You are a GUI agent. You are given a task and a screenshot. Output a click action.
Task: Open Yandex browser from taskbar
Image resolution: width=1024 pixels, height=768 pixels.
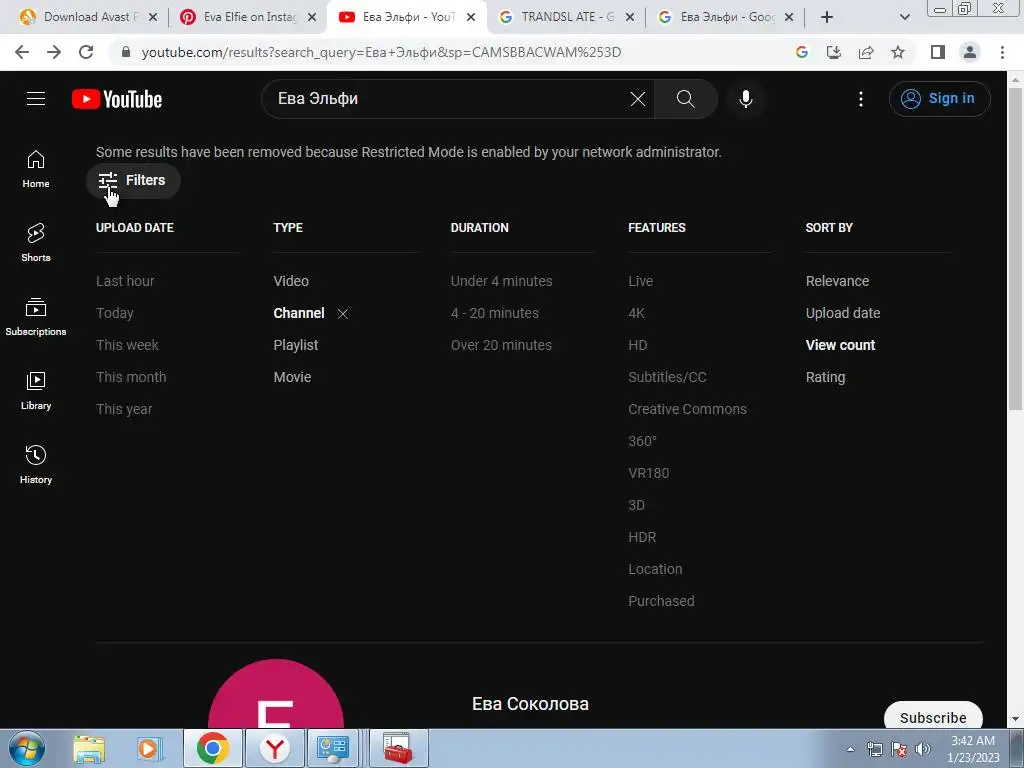tap(275, 748)
